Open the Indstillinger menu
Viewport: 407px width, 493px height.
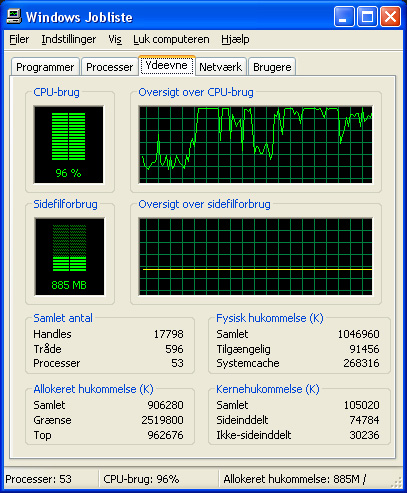point(69,39)
